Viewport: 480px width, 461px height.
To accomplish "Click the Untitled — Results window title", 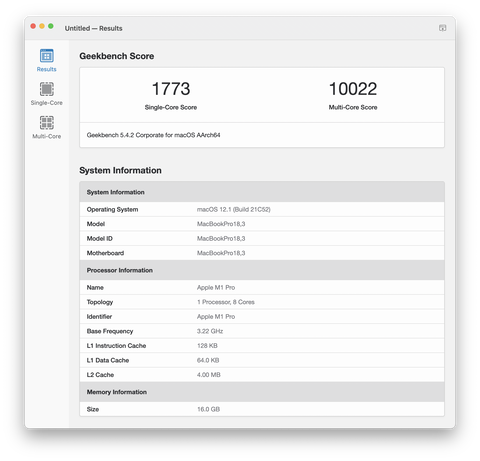I will click(x=94, y=28).
